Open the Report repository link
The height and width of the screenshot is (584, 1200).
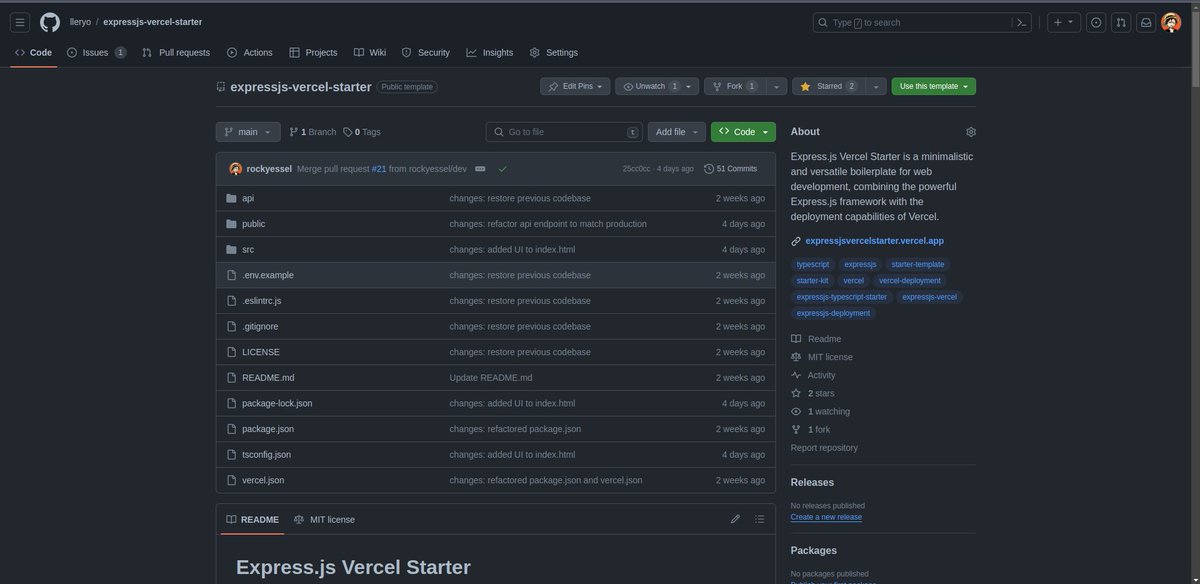coord(824,447)
